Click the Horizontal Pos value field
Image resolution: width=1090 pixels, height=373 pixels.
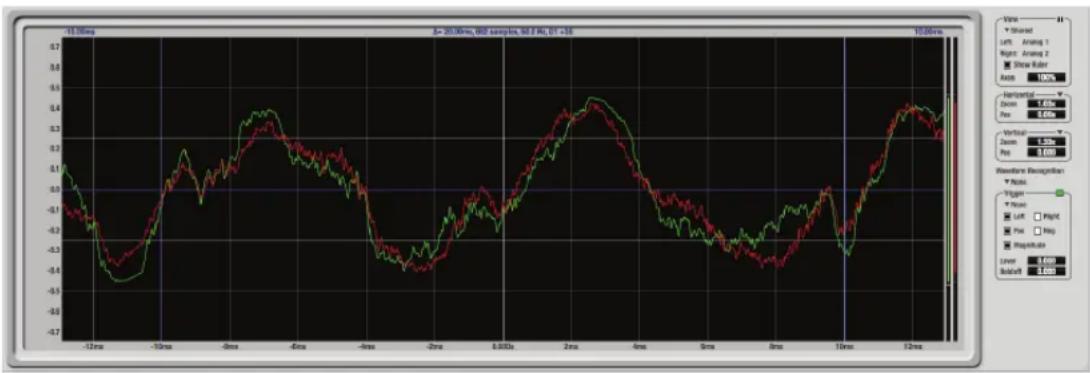[x=1046, y=114]
